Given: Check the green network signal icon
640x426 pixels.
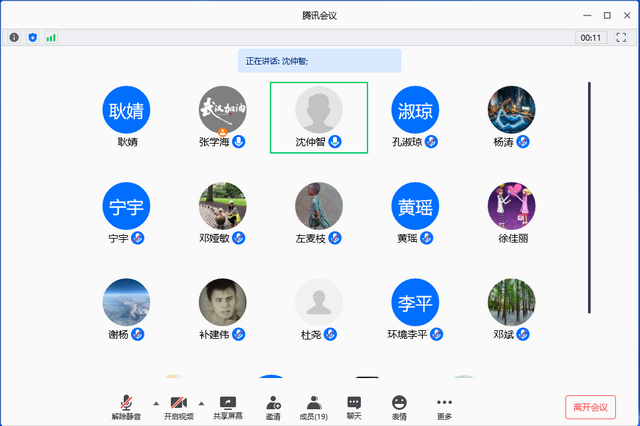Looking at the screenshot, I should [x=50, y=37].
